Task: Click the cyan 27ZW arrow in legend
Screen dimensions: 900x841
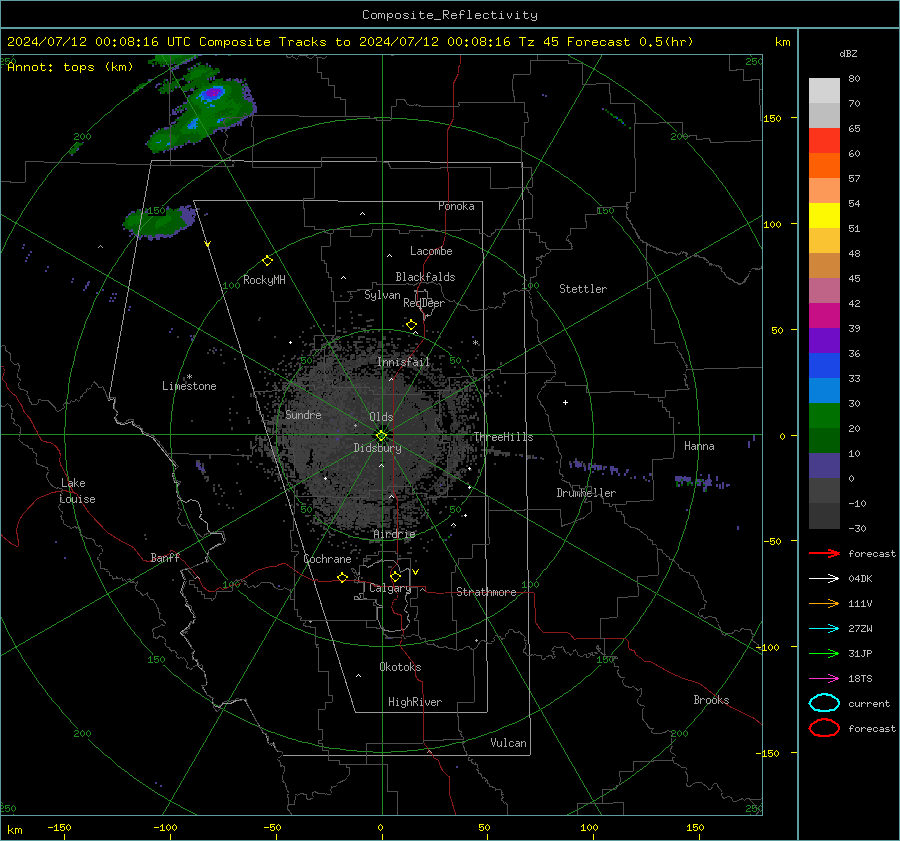Action: pos(824,629)
